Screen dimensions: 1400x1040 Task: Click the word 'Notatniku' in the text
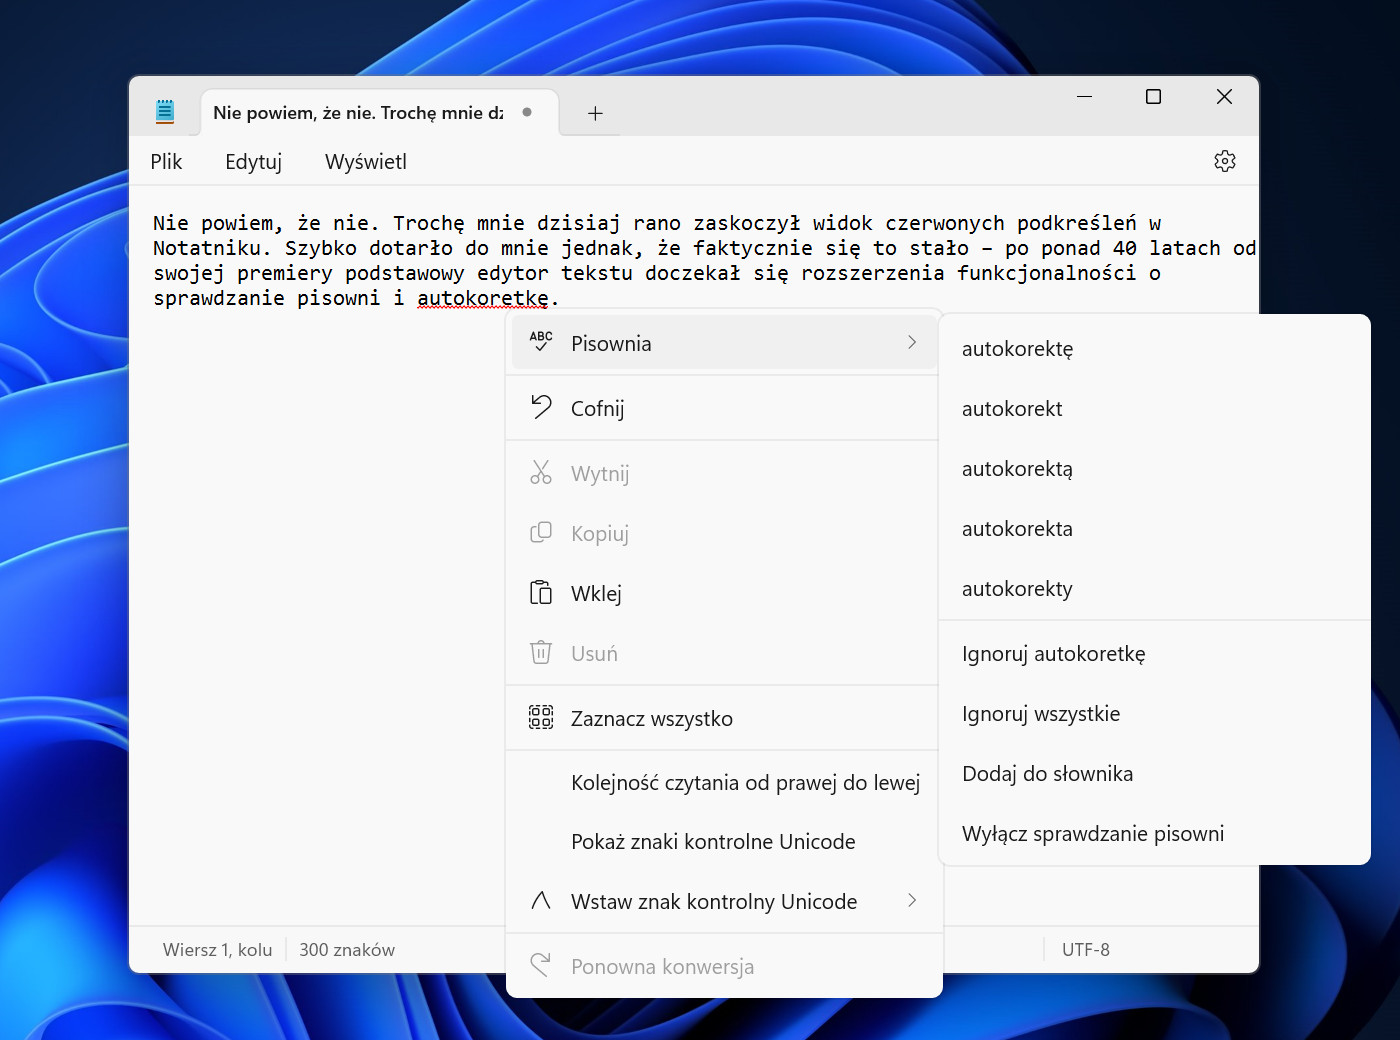(207, 248)
